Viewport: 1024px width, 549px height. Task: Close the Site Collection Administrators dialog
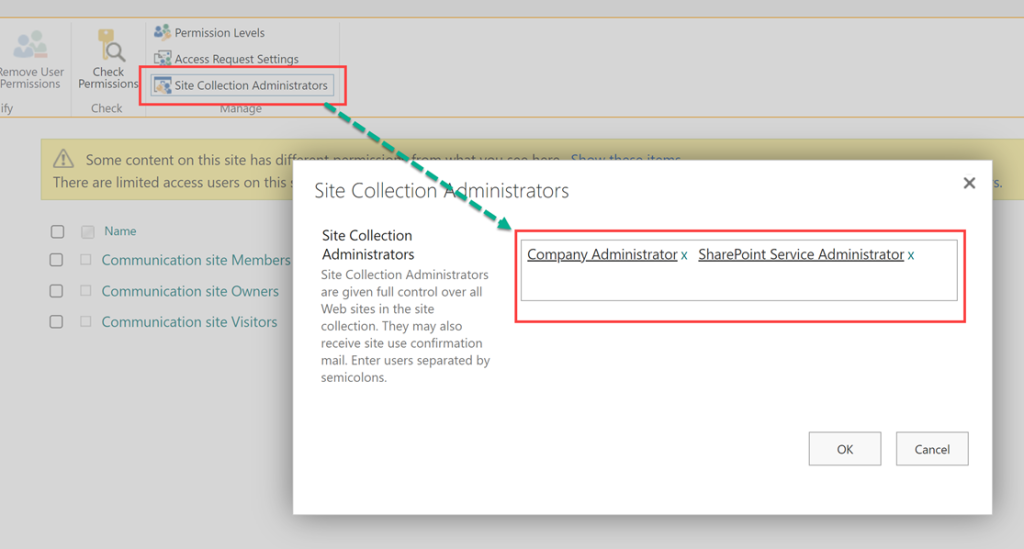pyautogui.click(x=969, y=183)
